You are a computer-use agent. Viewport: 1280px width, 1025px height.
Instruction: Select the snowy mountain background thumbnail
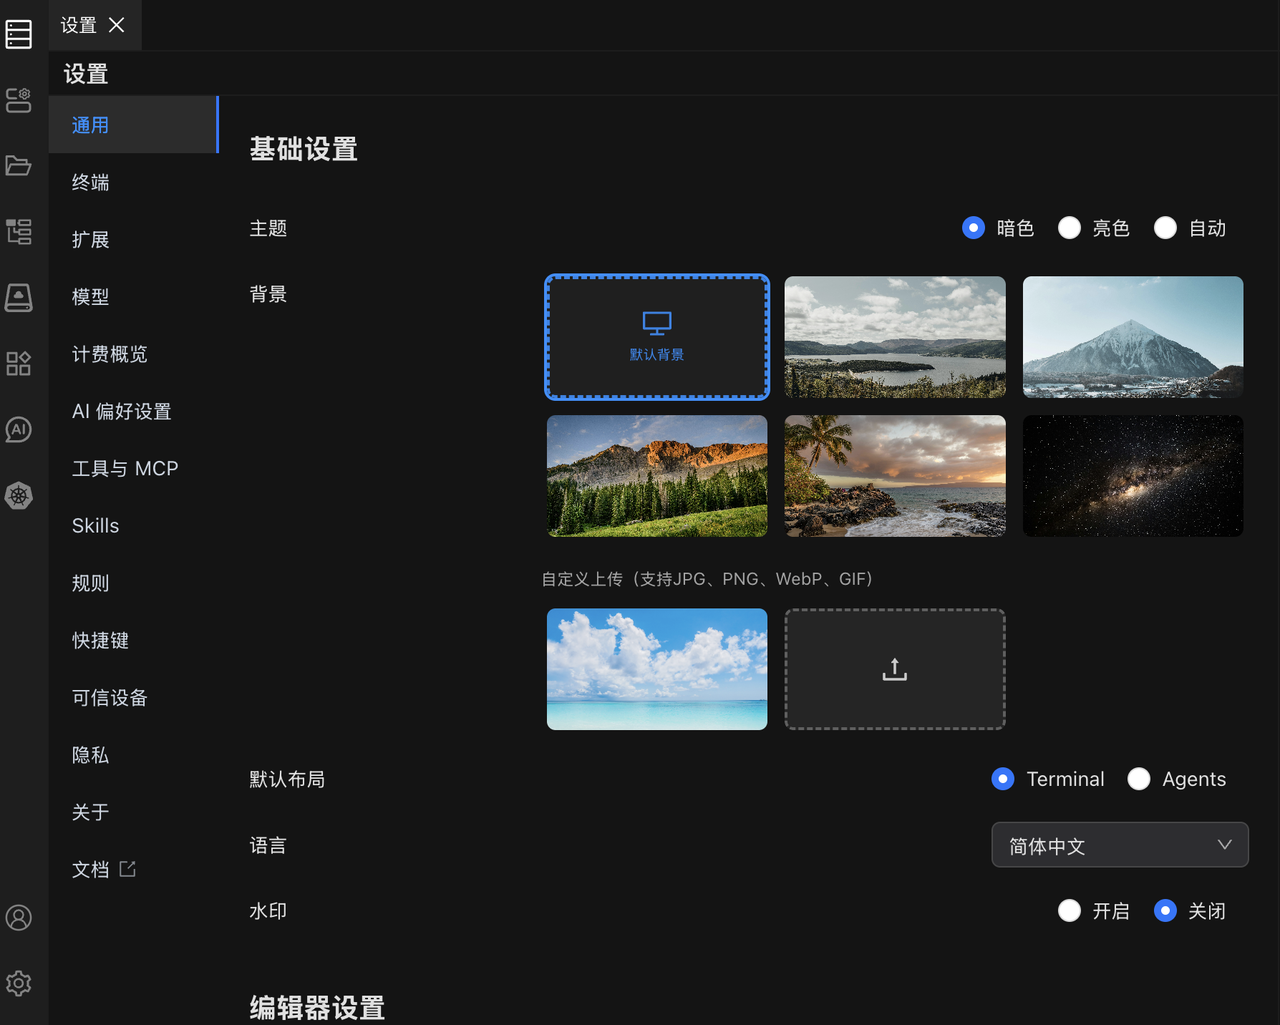click(1132, 337)
